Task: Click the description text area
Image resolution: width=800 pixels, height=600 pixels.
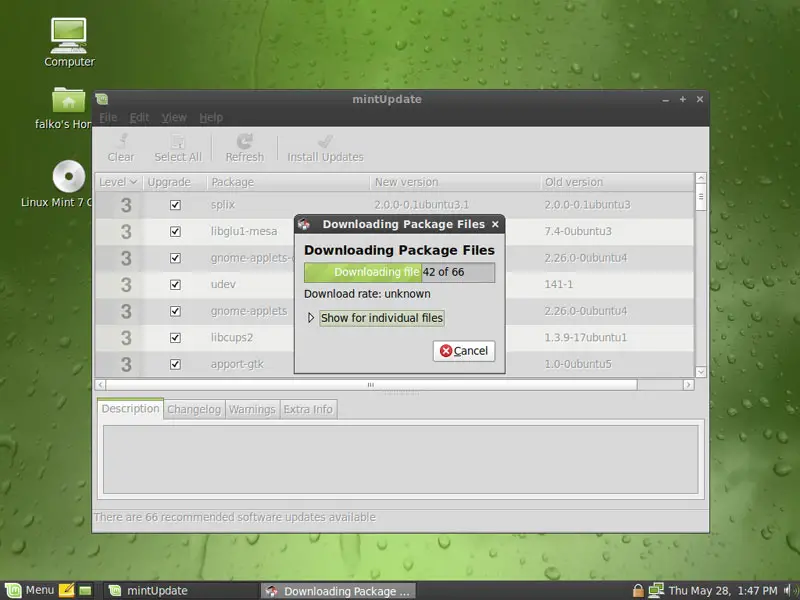Action: tap(401, 459)
